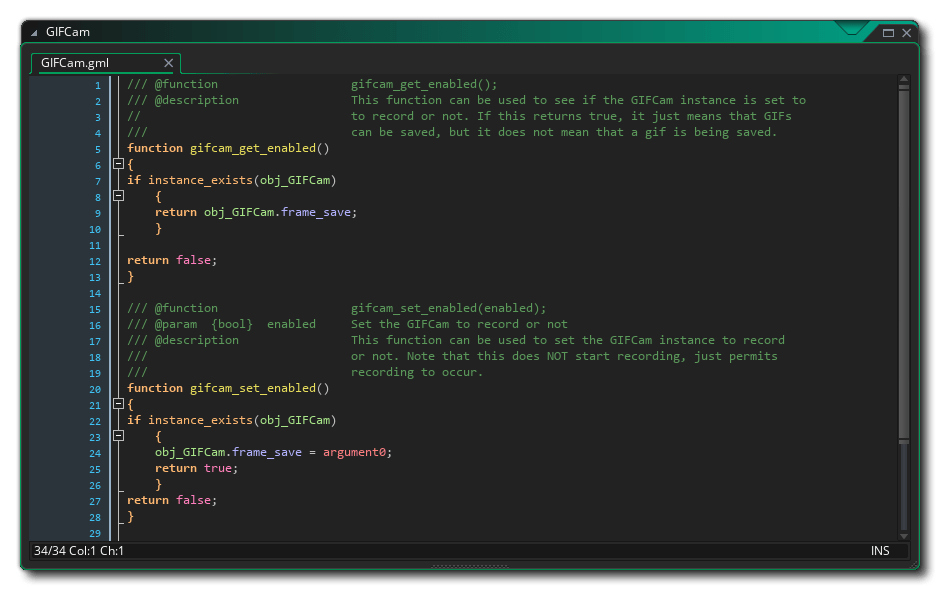Click line number 1 in the gutter
The image size is (940, 590).
click(96, 84)
